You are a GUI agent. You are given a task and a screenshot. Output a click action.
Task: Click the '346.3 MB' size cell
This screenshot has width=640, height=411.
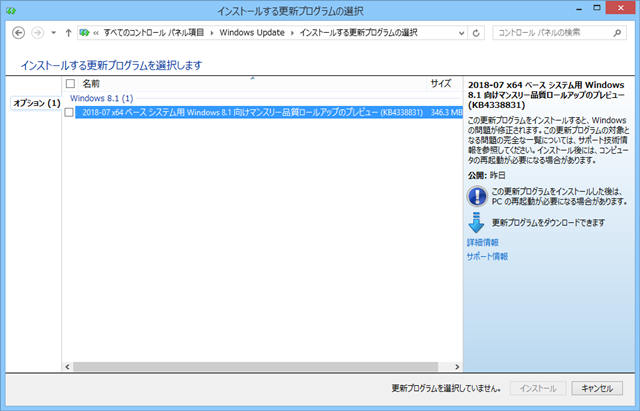[446, 112]
